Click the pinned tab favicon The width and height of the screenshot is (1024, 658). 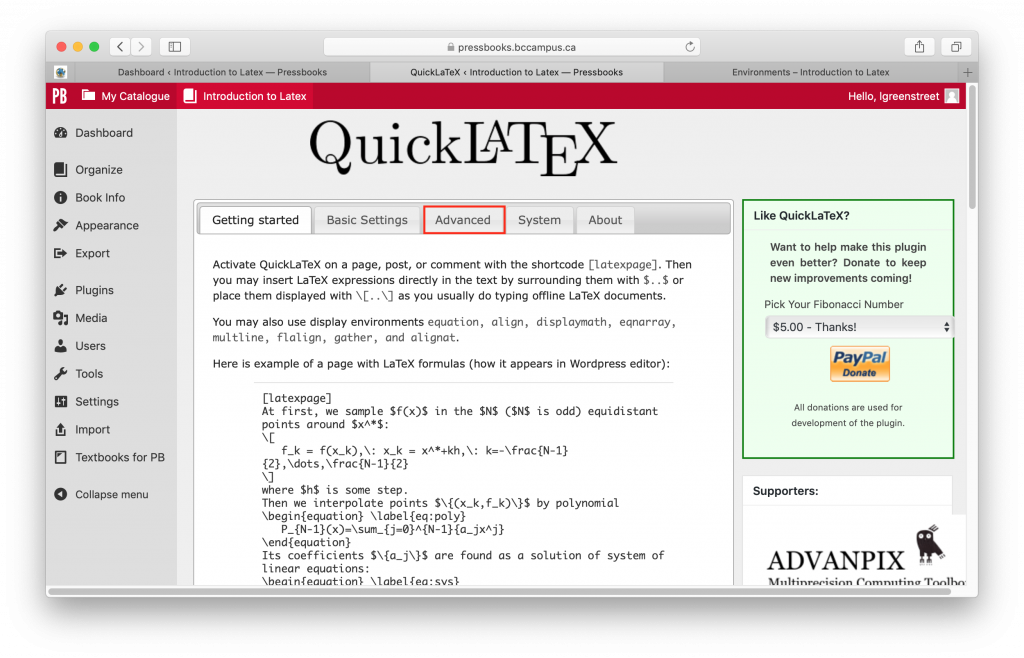tap(61, 72)
